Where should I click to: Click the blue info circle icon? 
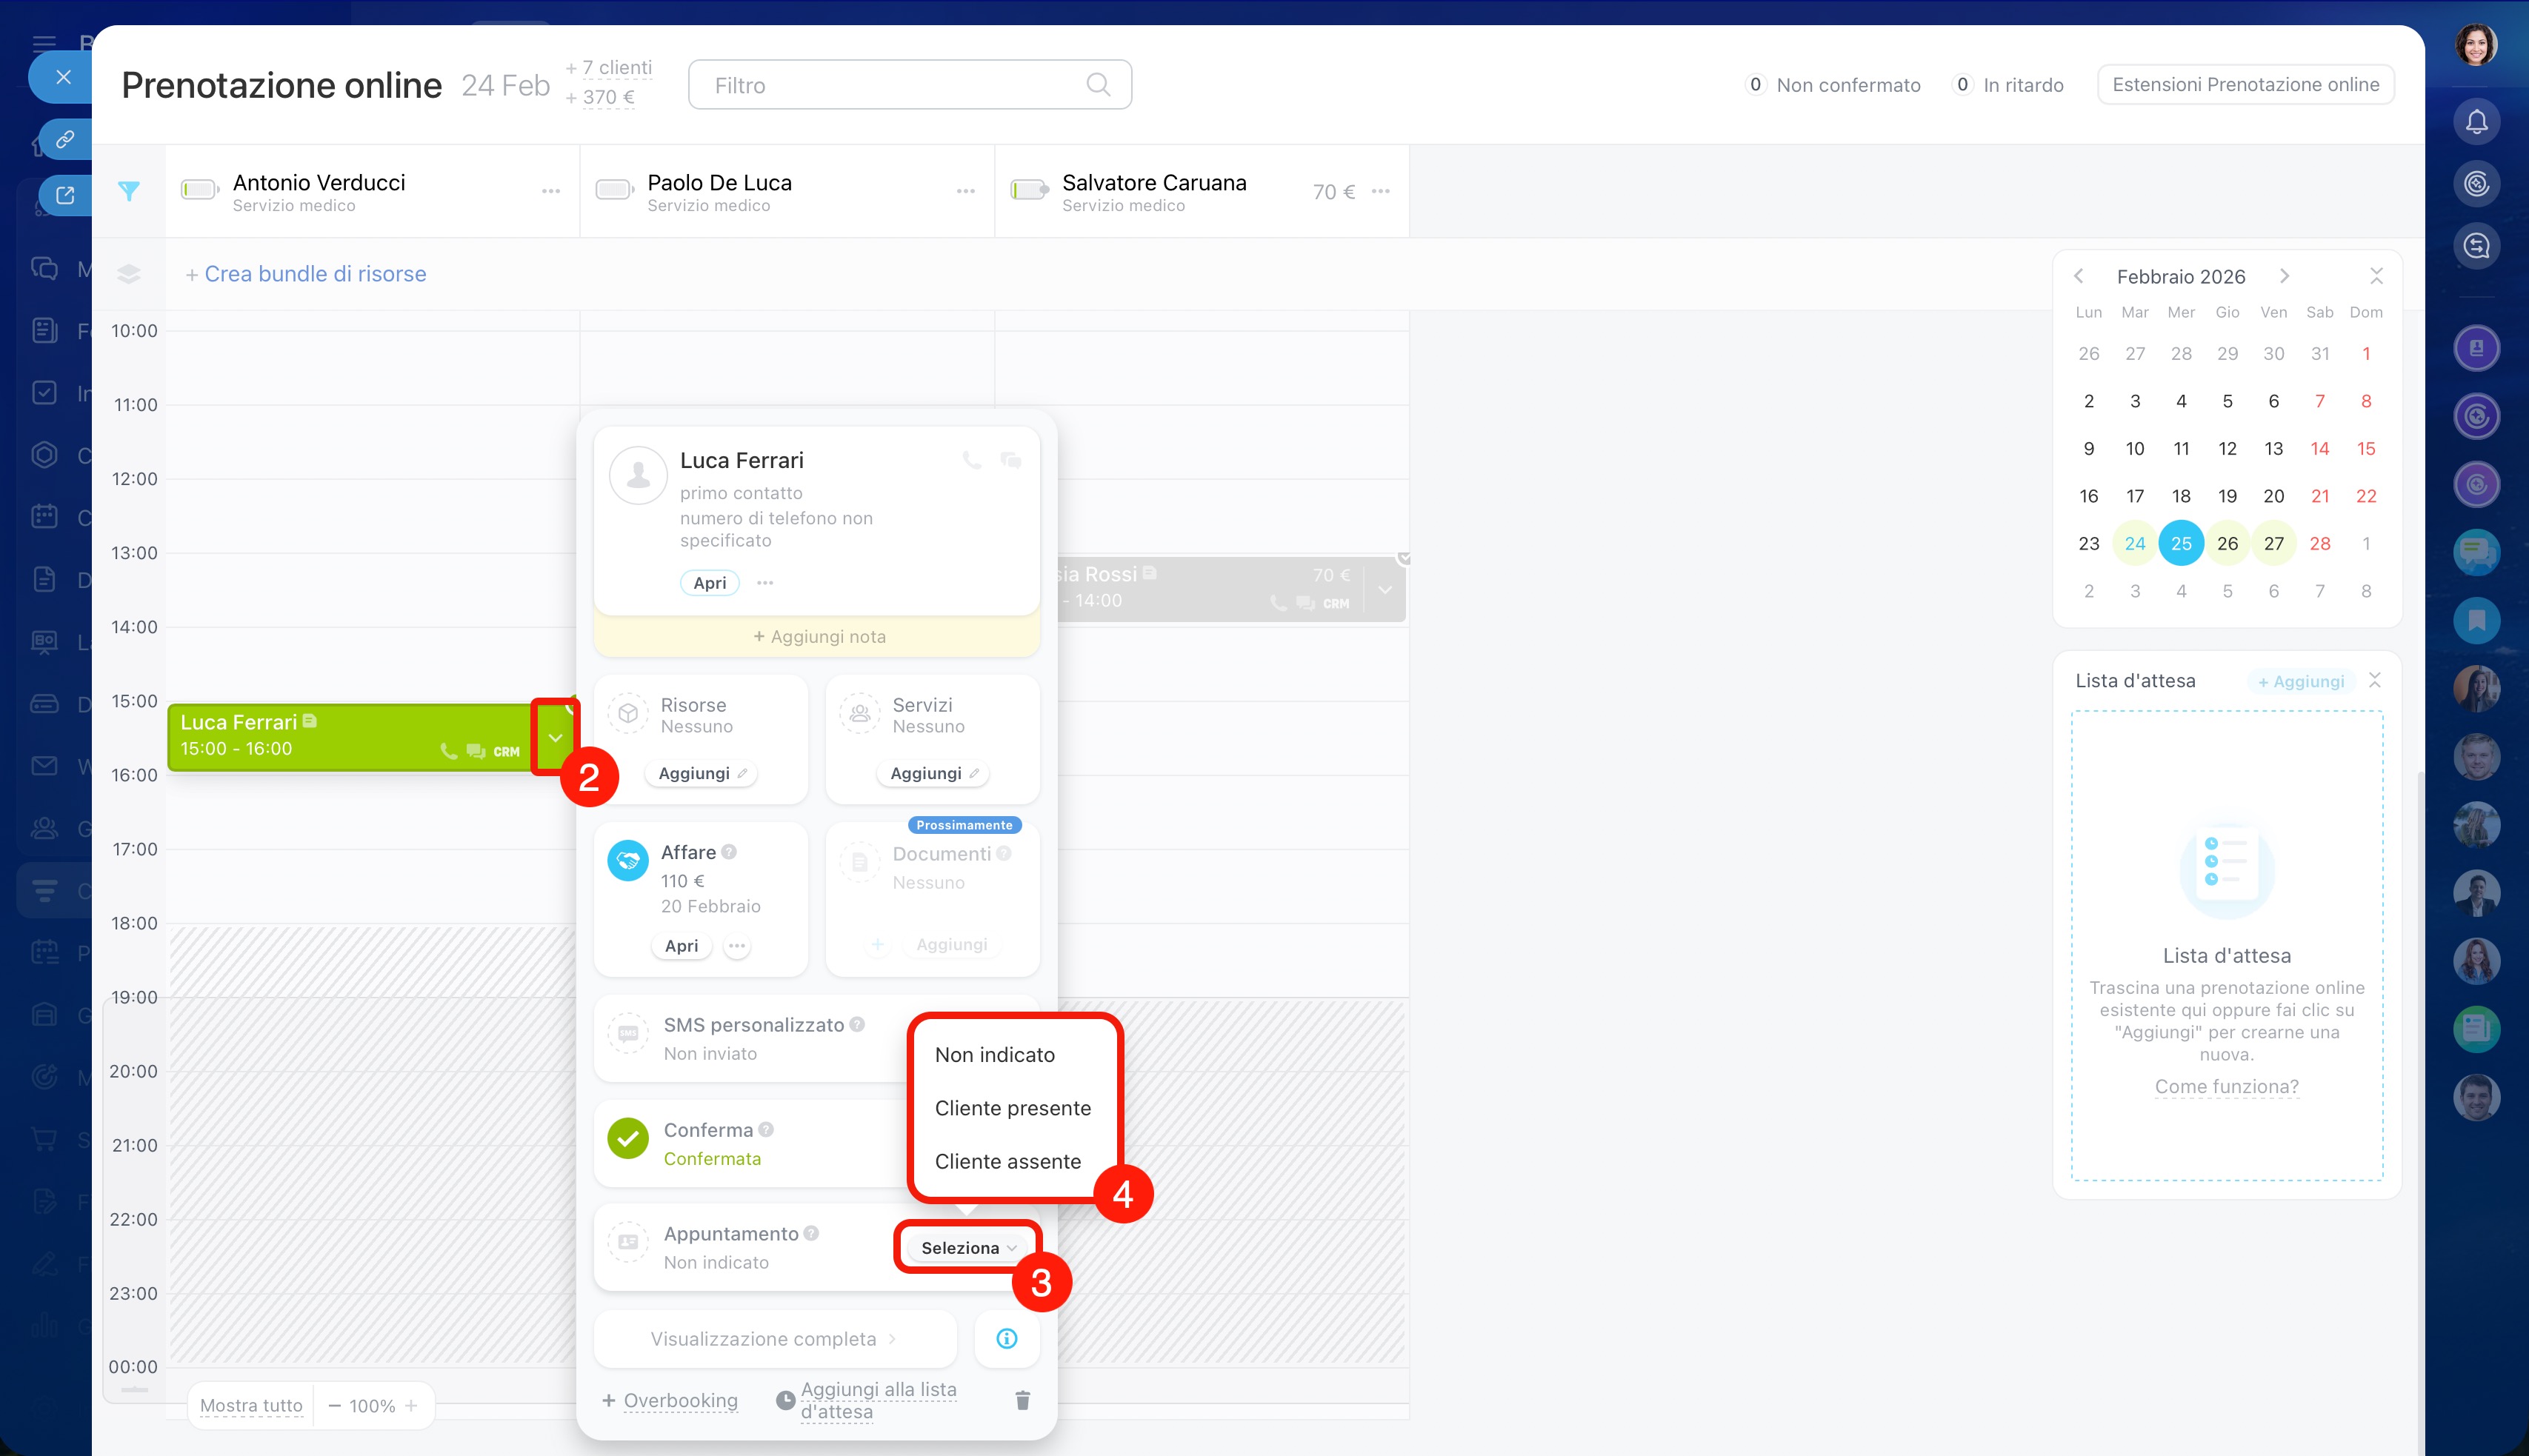(1007, 1338)
